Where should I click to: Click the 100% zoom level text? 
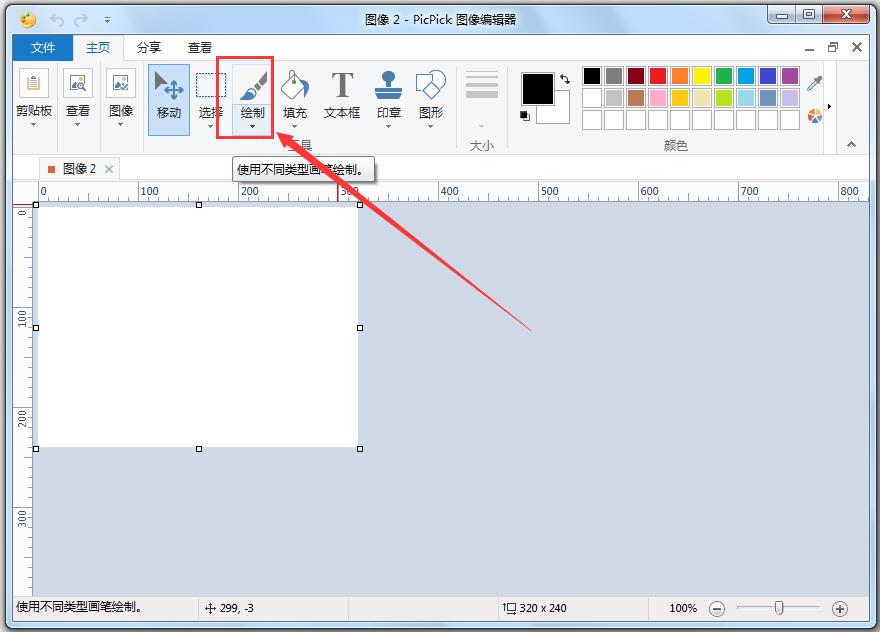pos(683,608)
